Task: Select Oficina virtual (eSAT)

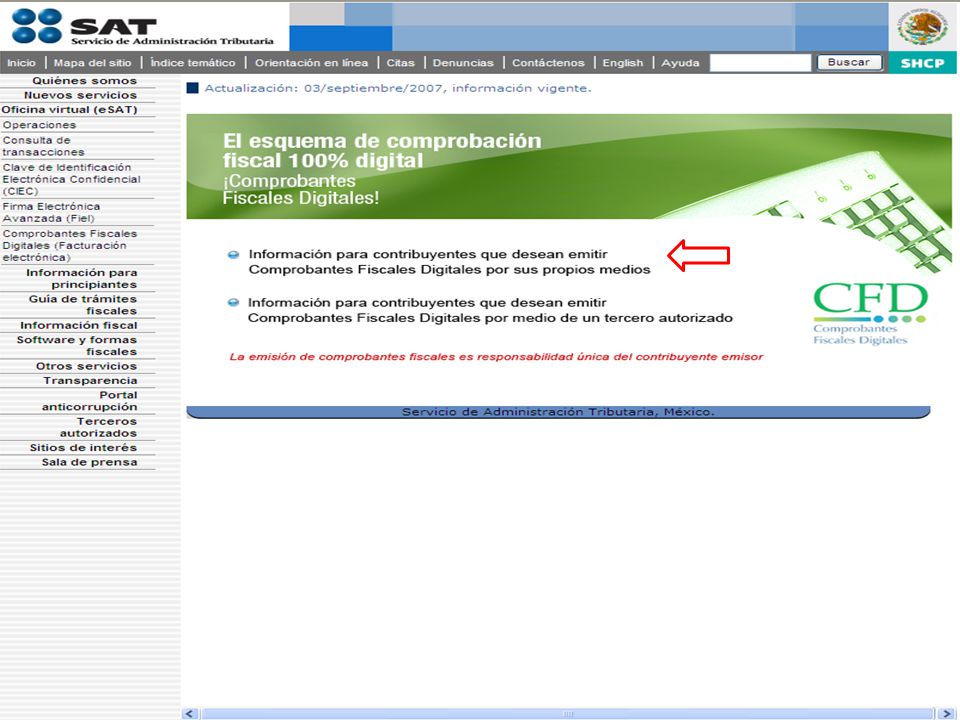Action: [x=69, y=110]
